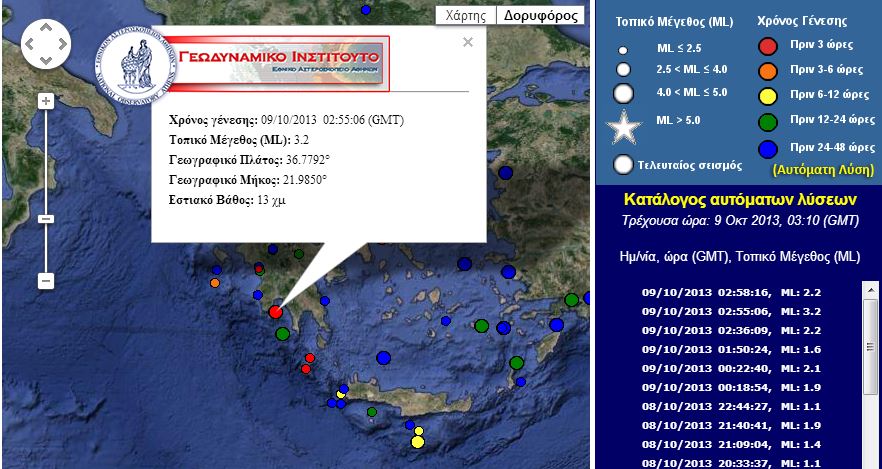Click the 'Τελευταίος σεισμός' legend circle icon
The image size is (882, 469).
(x=625, y=165)
